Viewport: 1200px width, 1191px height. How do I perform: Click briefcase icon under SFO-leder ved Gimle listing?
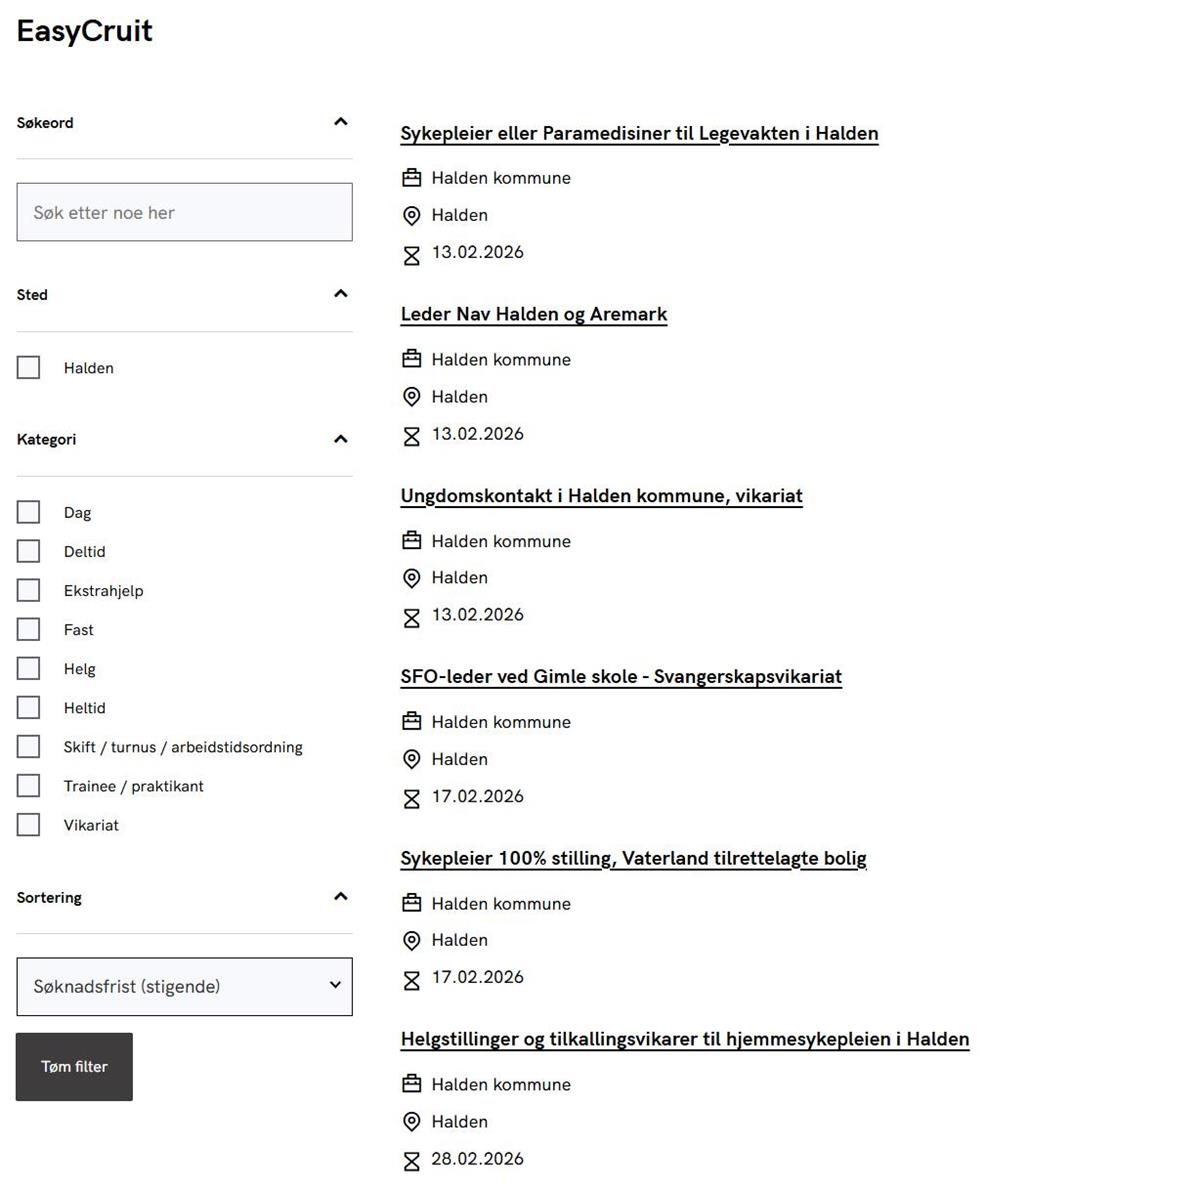[411, 722]
